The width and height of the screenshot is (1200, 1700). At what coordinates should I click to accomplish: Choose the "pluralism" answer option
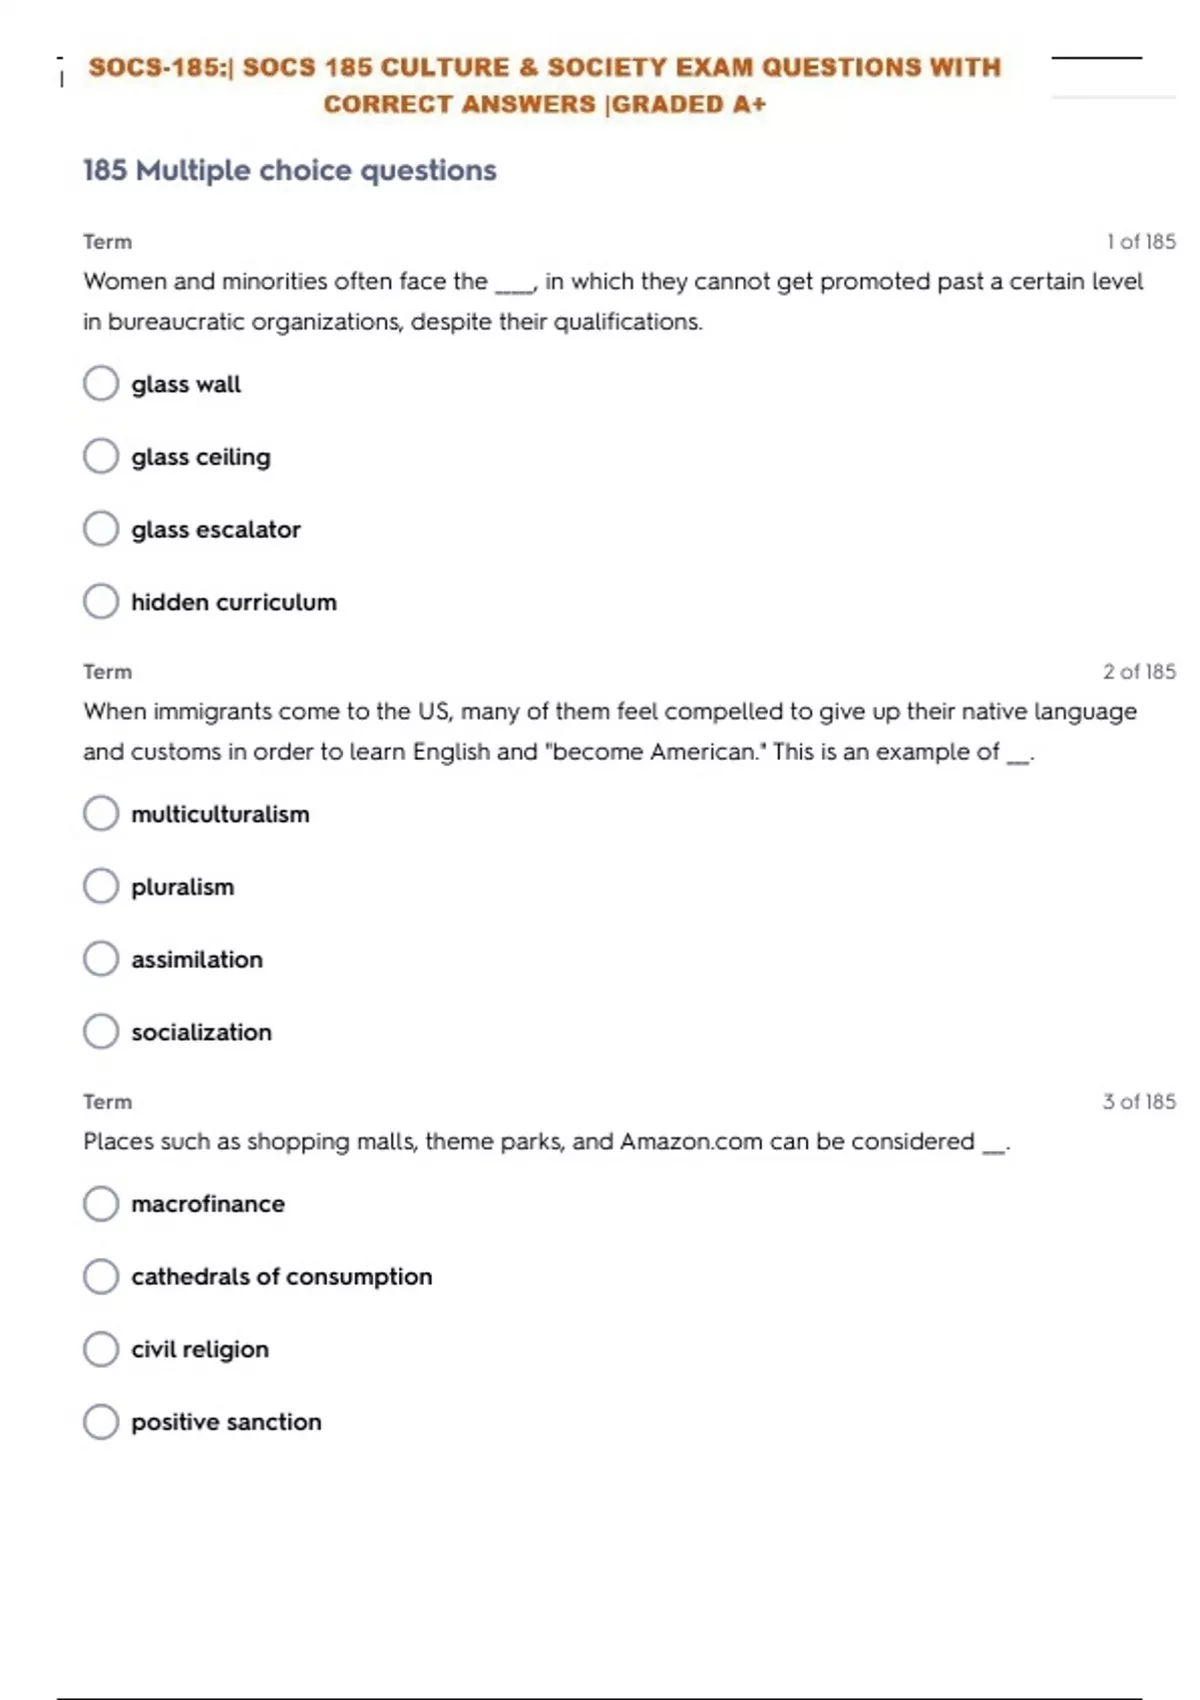[x=101, y=886]
